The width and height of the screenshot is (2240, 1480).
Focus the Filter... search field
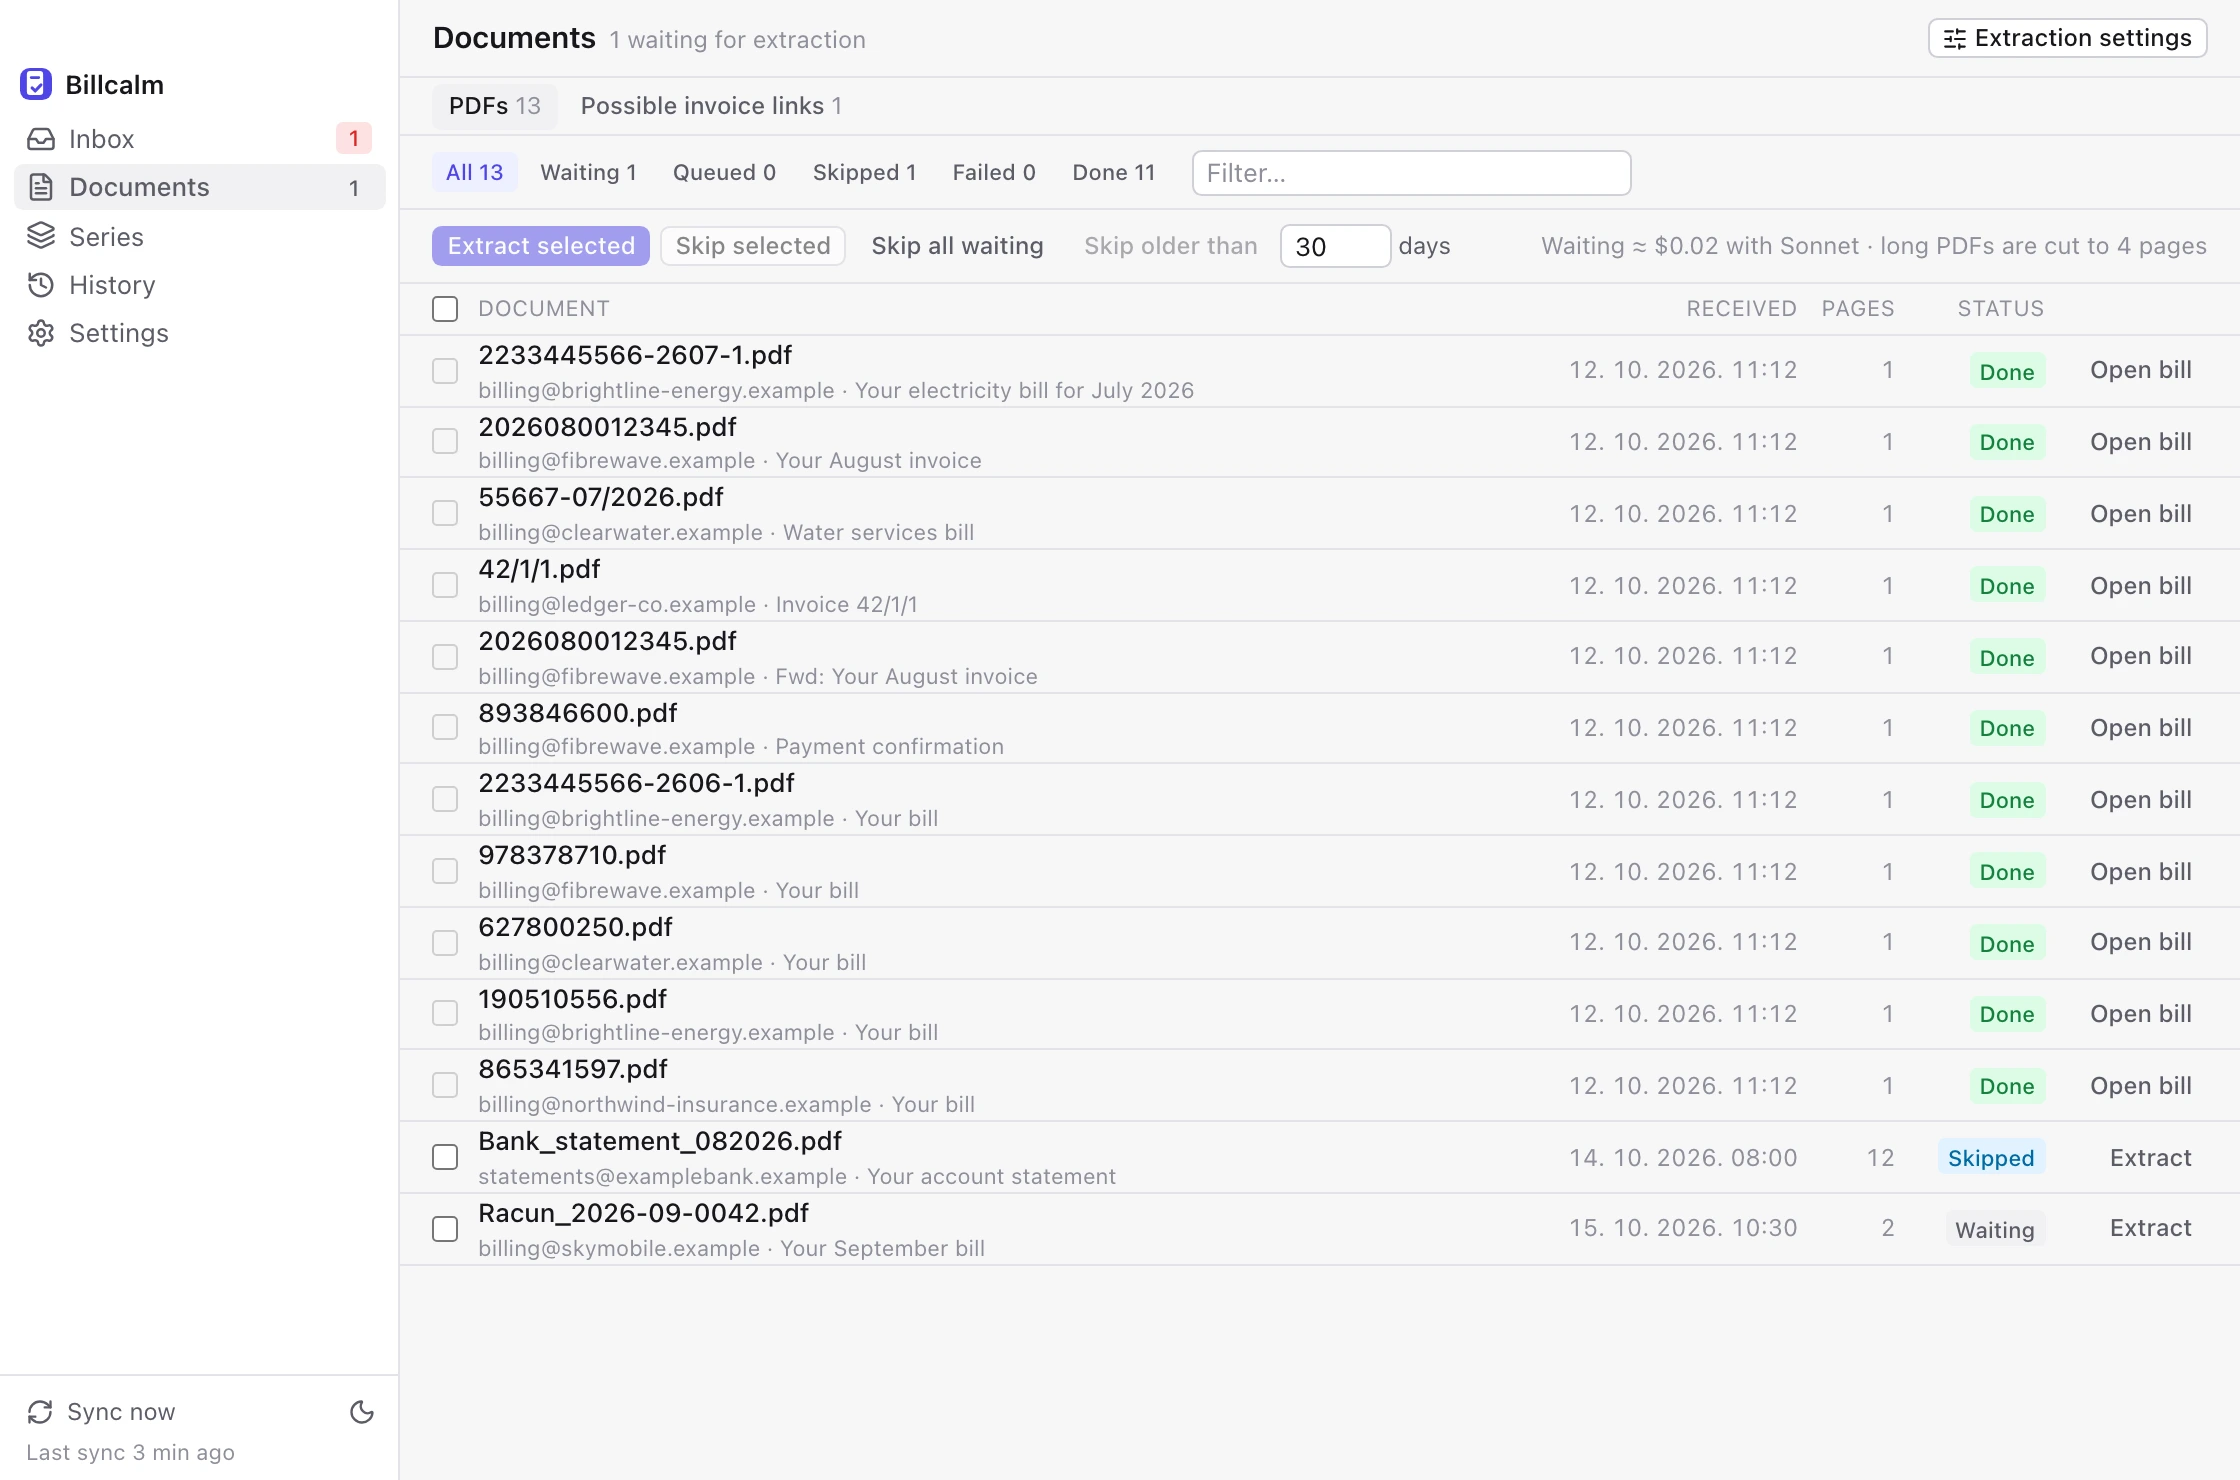click(1411, 173)
